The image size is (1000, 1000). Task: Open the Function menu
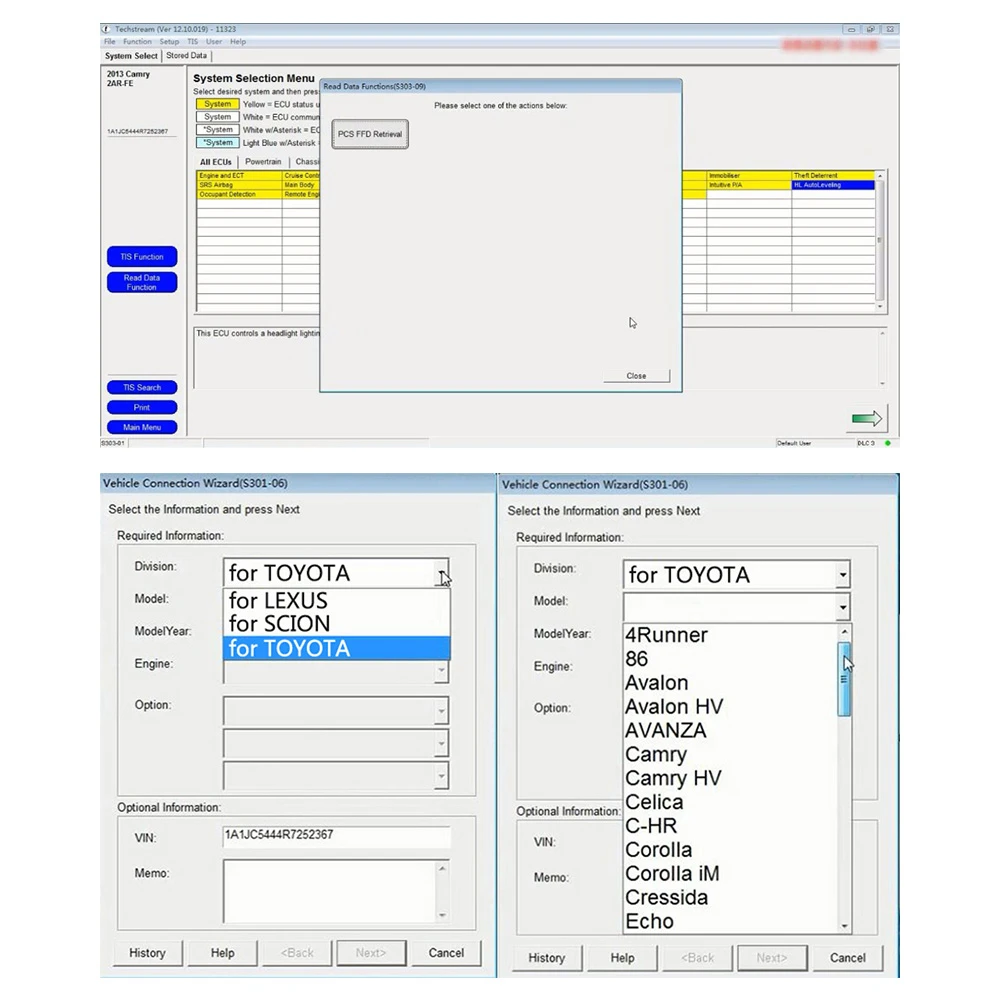click(137, 41)
